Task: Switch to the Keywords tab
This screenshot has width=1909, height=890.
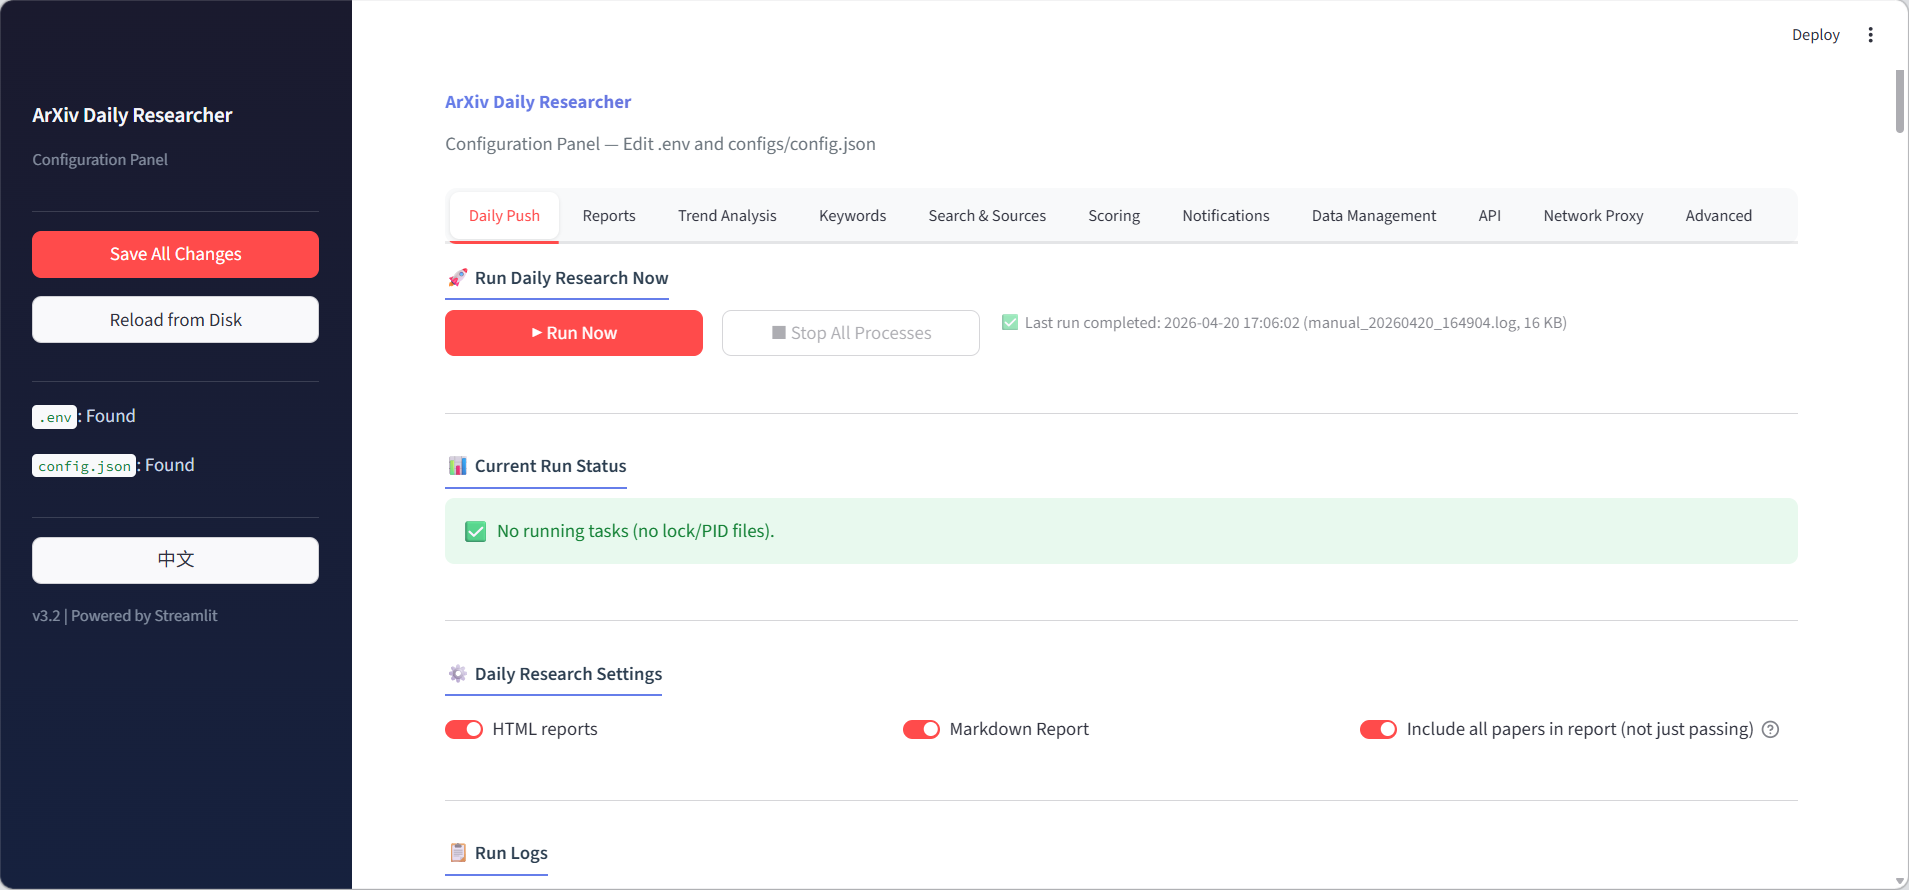Action: (x=852, y=216)
